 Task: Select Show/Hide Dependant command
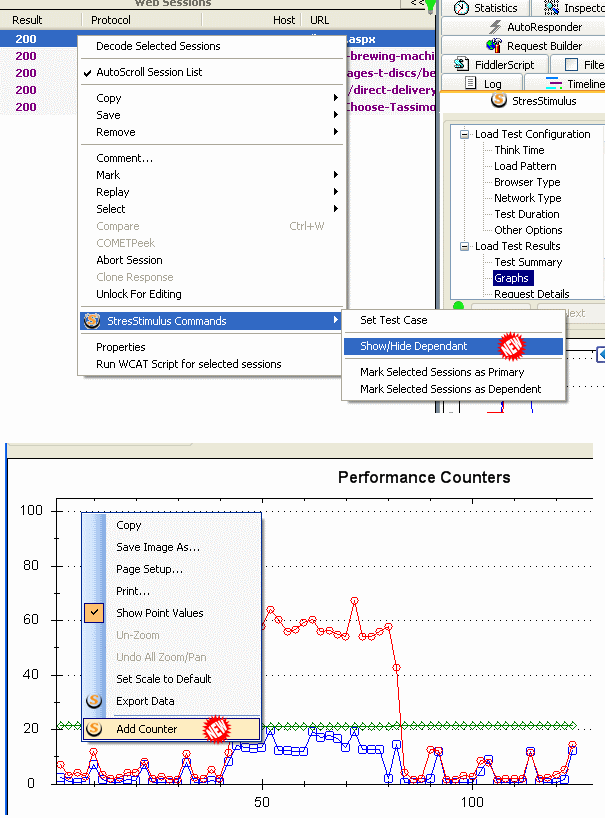tap(414, 346)
